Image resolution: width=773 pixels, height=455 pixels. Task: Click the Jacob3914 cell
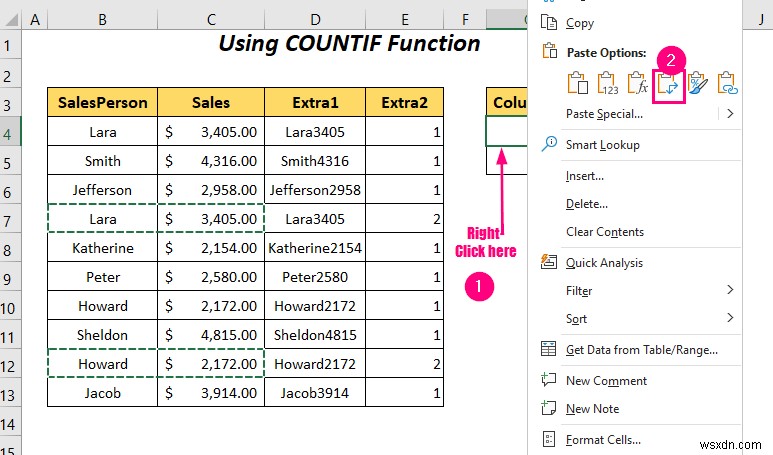tap(315, 392)
